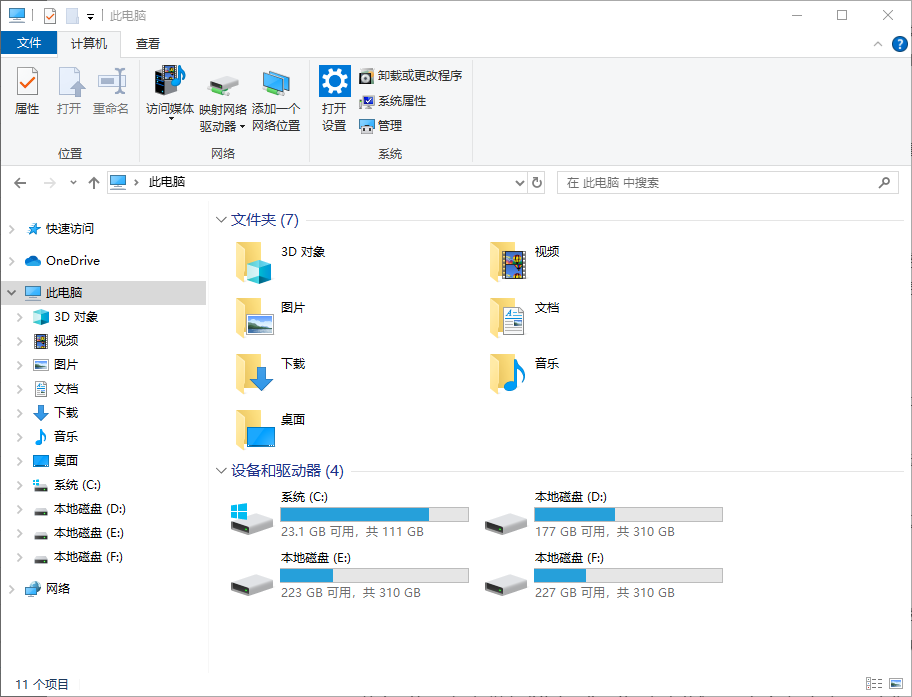912x697 pixels.
Task: Click the back navigation arrow
Action: 20,183
